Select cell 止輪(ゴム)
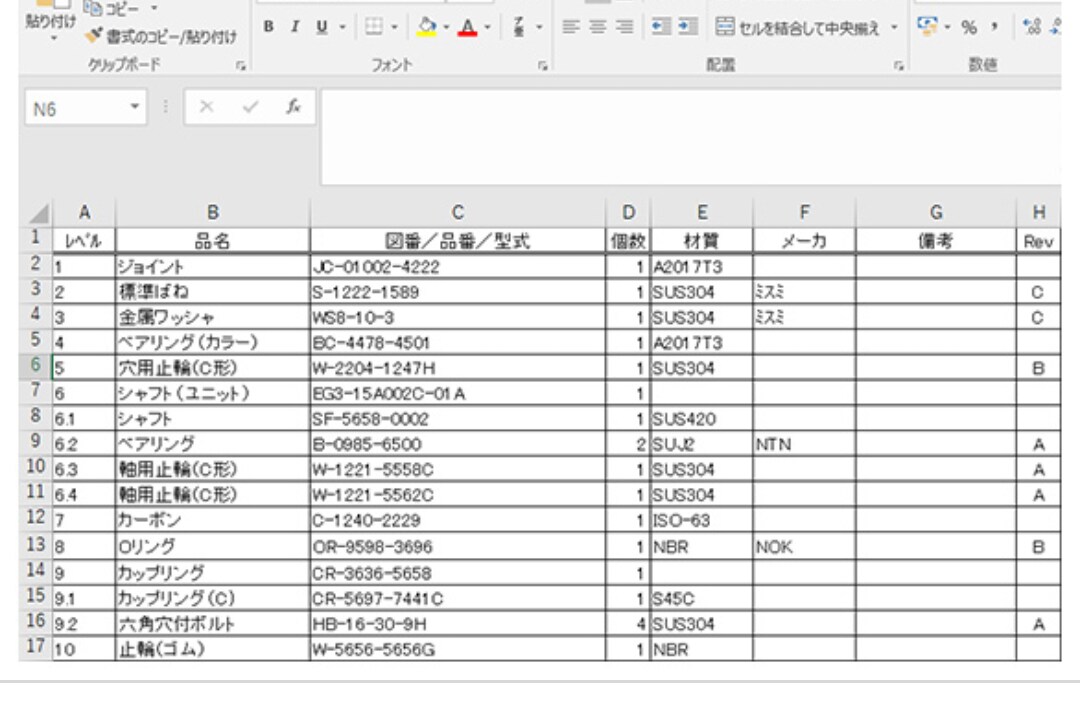1080x701 pixels. tap(212, 649)
